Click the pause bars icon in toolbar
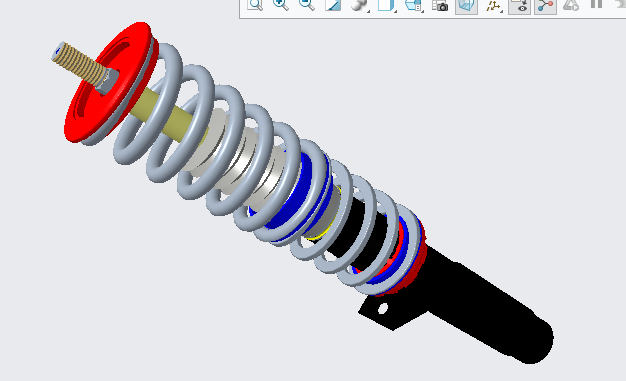 coord(596,4)
